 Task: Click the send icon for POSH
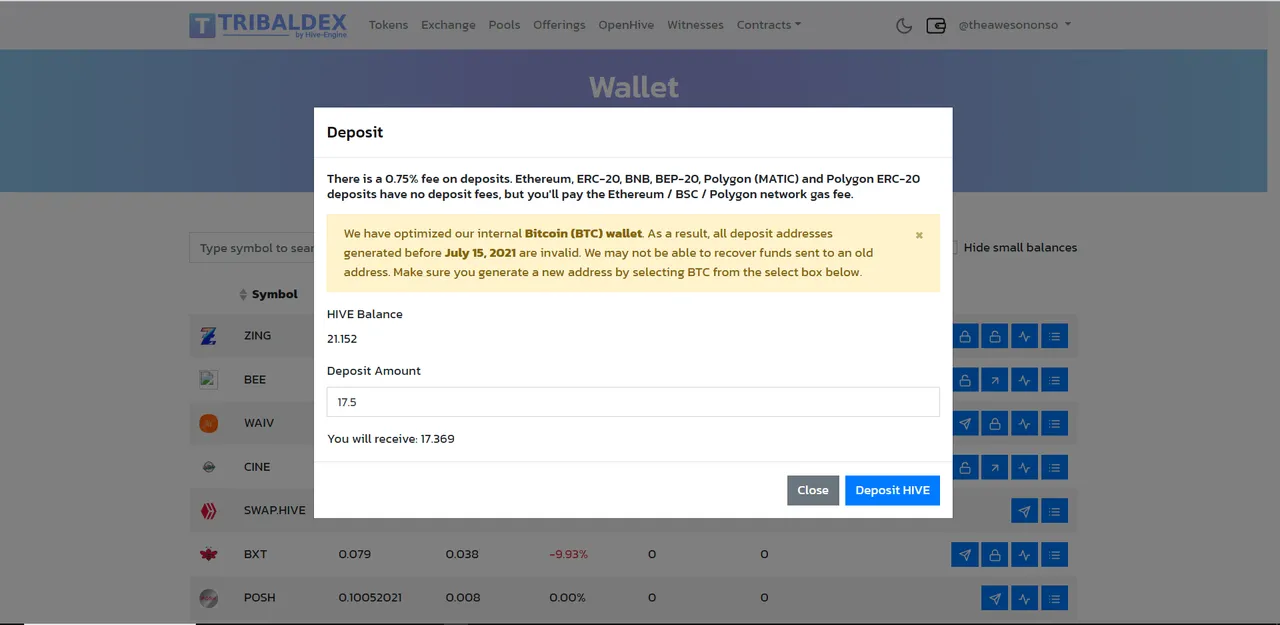coord(994,598)
